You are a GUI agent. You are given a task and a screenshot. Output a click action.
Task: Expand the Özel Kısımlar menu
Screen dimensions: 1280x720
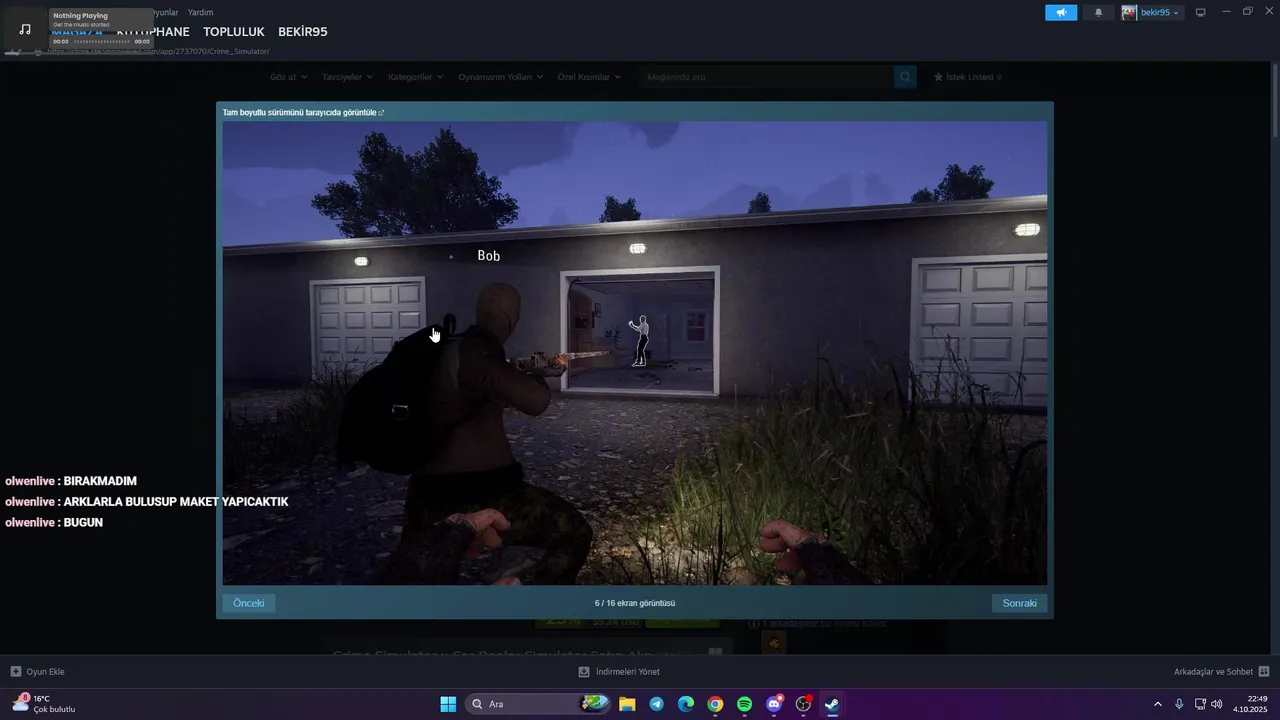(x=589, y=77)
